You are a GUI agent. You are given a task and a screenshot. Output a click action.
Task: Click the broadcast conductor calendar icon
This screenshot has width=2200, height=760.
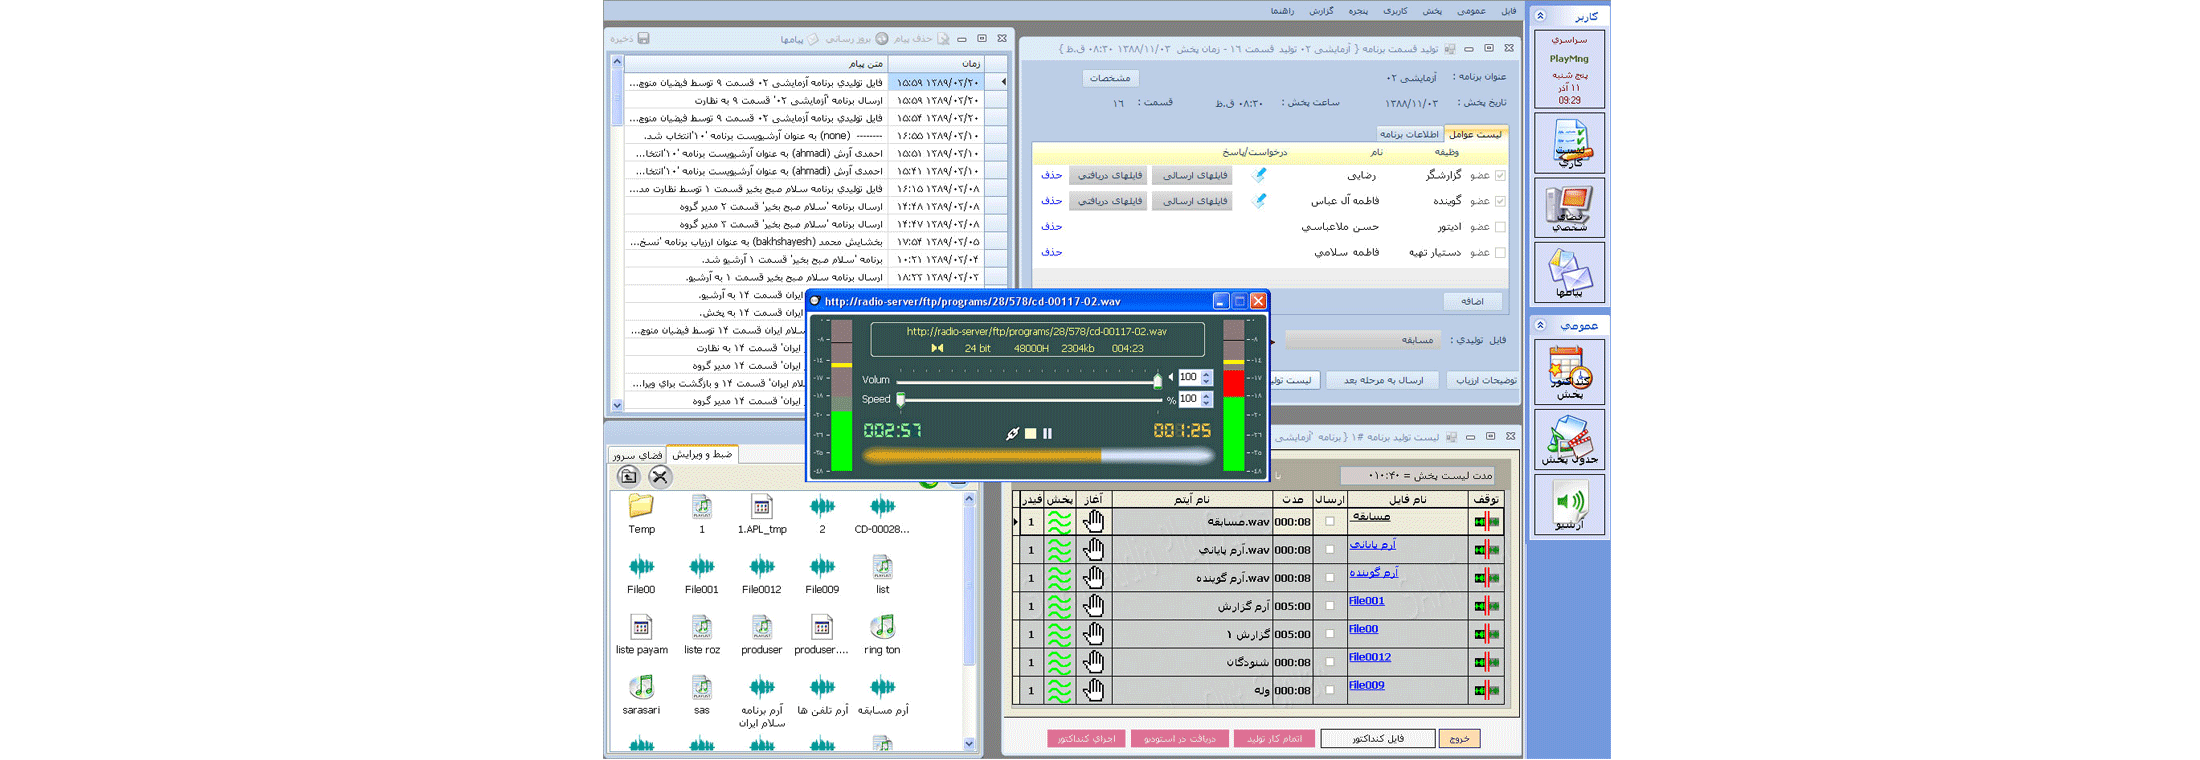[x=1569, y=371]
